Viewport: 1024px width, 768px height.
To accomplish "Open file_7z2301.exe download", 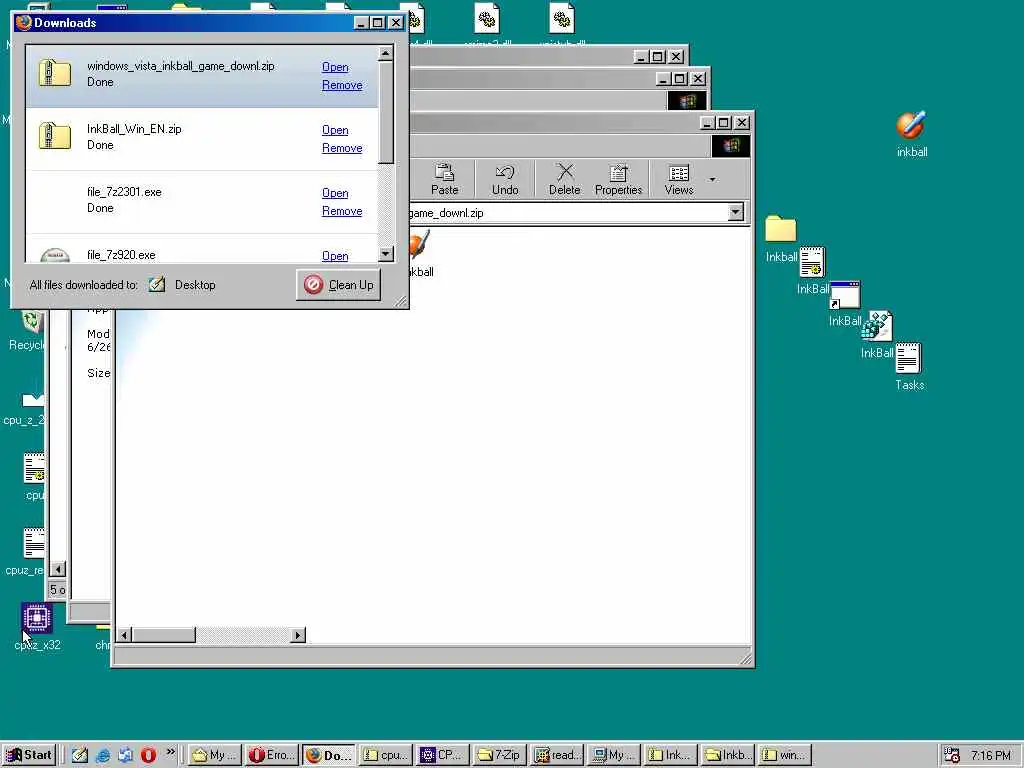I will tap(335, 193).
